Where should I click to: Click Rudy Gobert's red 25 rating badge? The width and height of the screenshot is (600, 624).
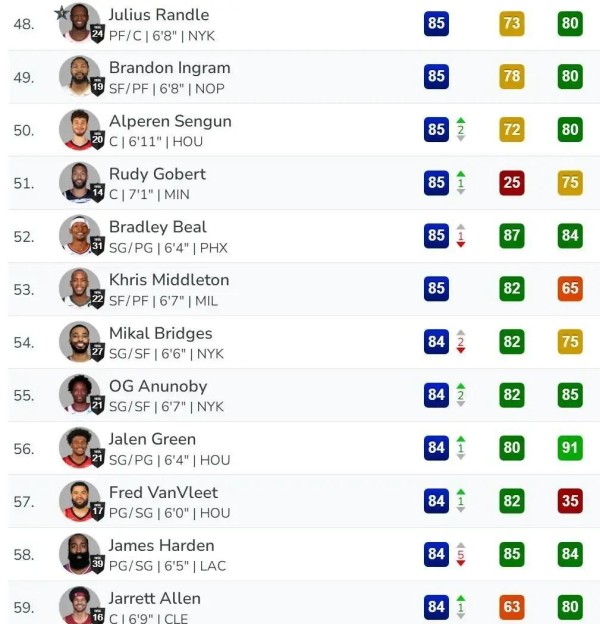[x=512, y=183]
